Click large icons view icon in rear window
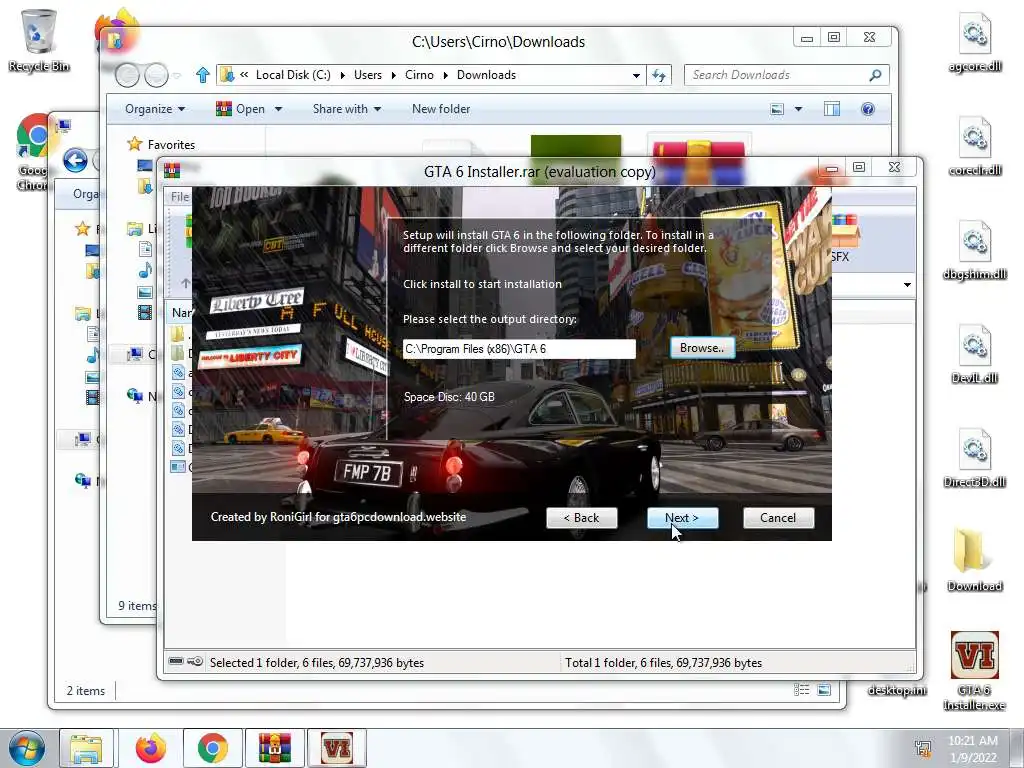This screenshot has height=768, width=1024. pos(824,690)
